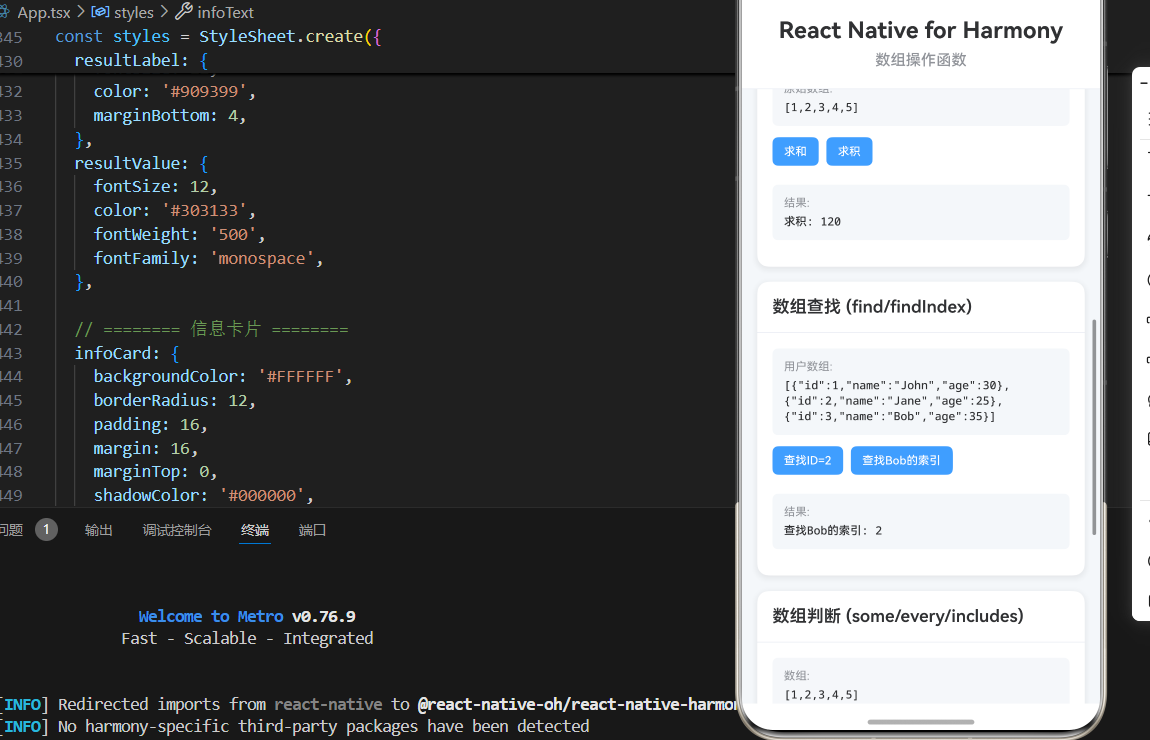The image size is (1150, 740).
Task: Click the 'infoCard: {' code line
Action: tap(127, 353)
